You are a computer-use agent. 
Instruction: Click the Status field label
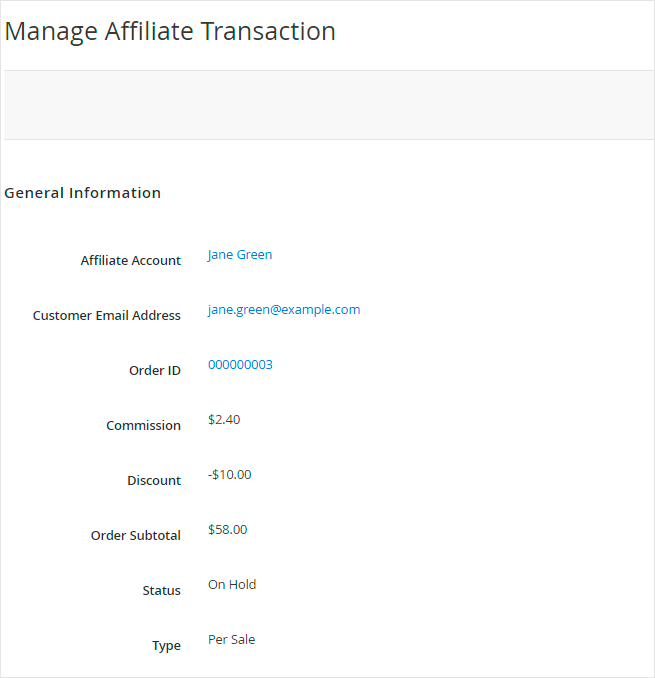pos(162,591)
